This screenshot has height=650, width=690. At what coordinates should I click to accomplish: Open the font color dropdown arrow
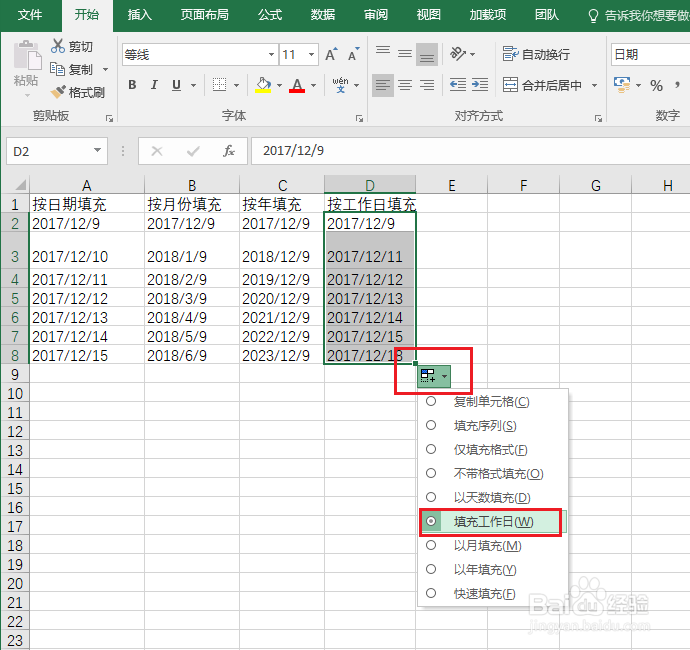tap(313, 85)
